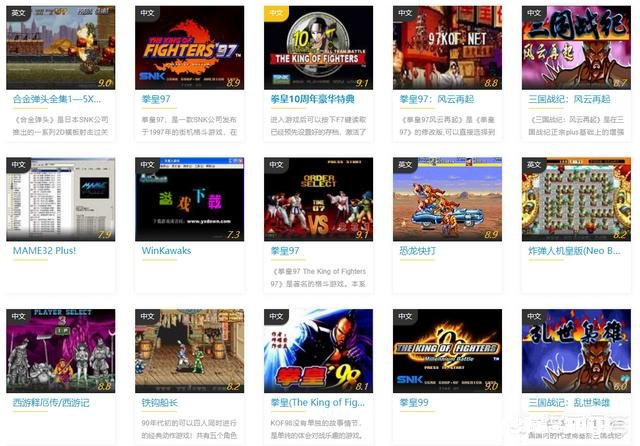
Task: Click the 炸弹人机皇版 game thumbnail
Action: tap(576, 199)
